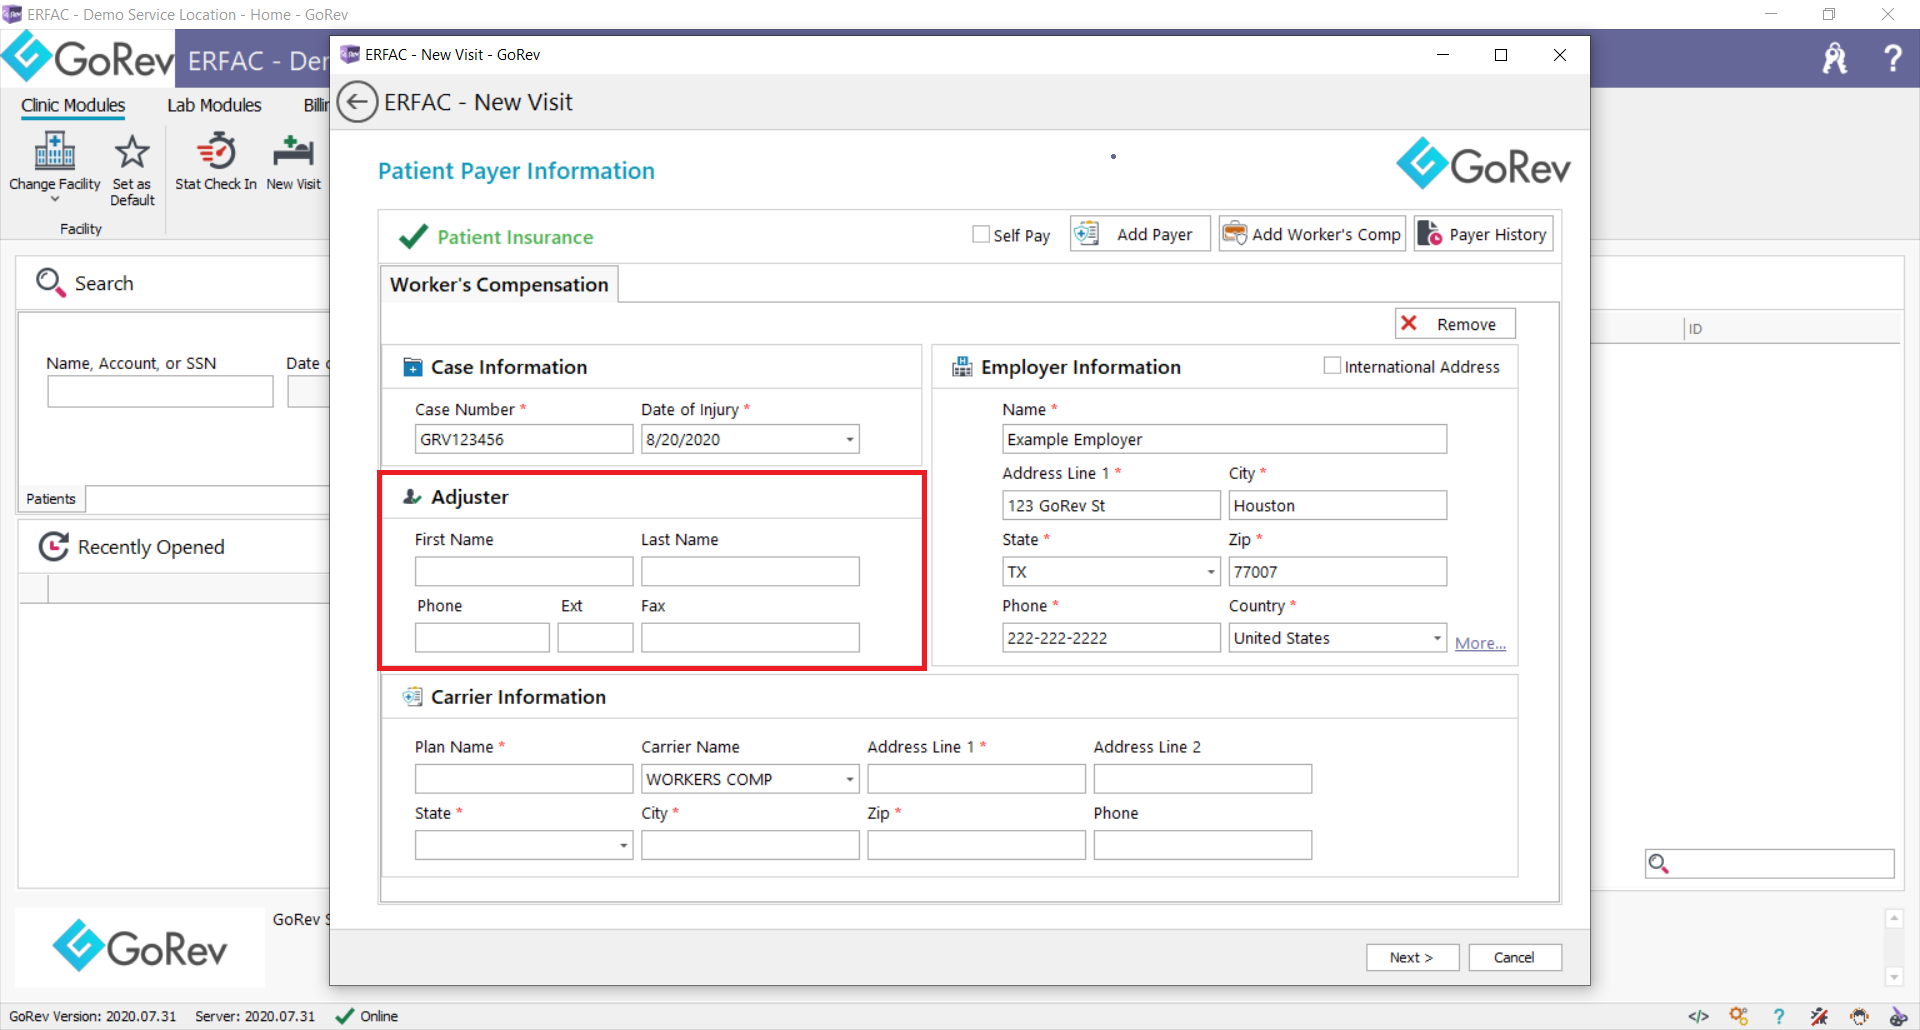Click the magnifier in bottom-right search box
The image size is (1920, 1030).
(x=1659, y=863)
